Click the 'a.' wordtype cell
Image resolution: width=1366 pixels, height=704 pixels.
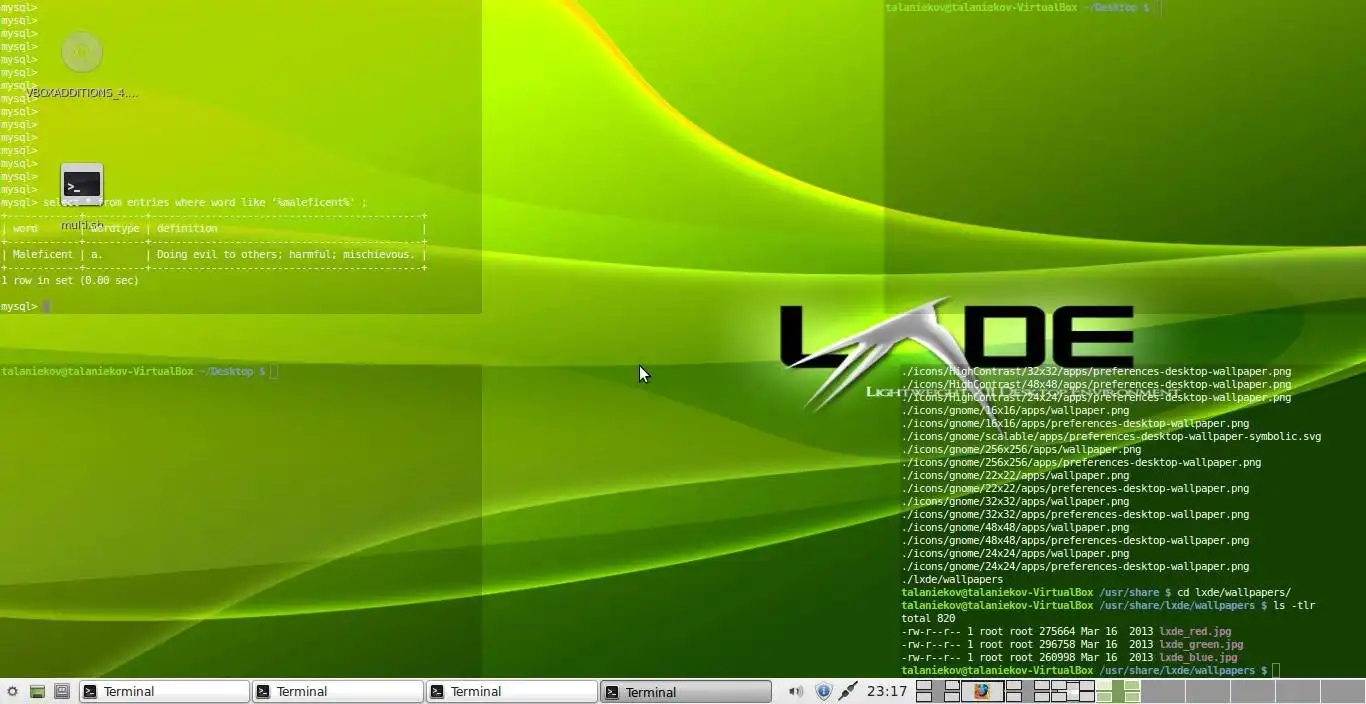coord(97,254)
